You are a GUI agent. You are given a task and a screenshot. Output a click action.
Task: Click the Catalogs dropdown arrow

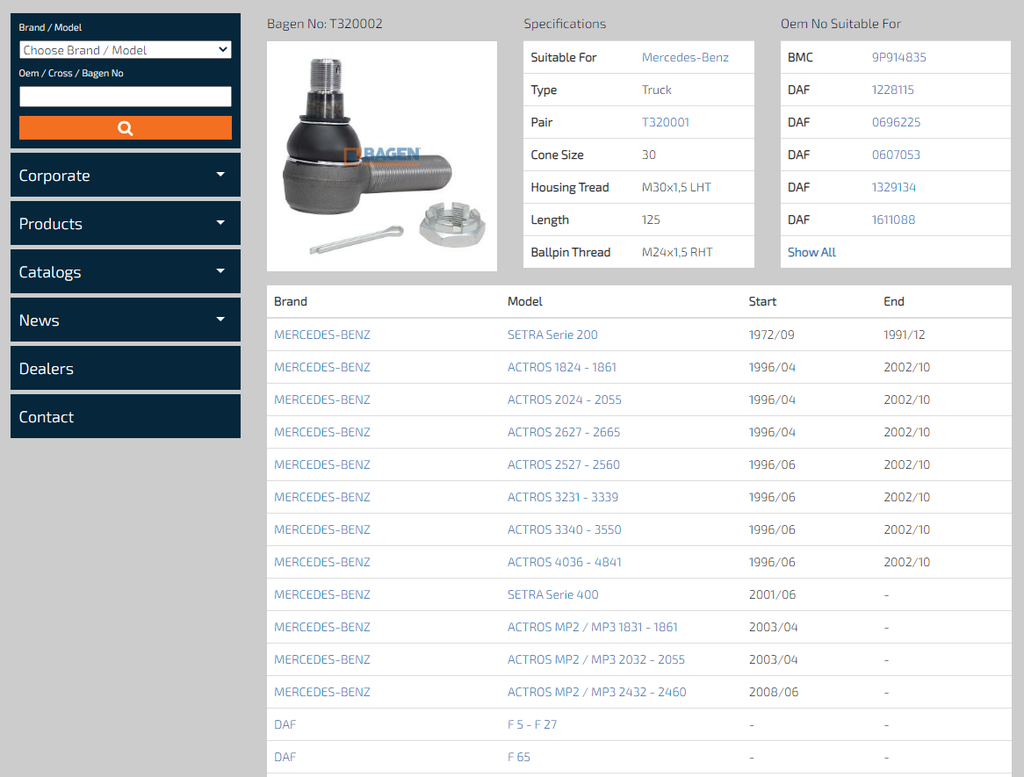pos(221,271)
